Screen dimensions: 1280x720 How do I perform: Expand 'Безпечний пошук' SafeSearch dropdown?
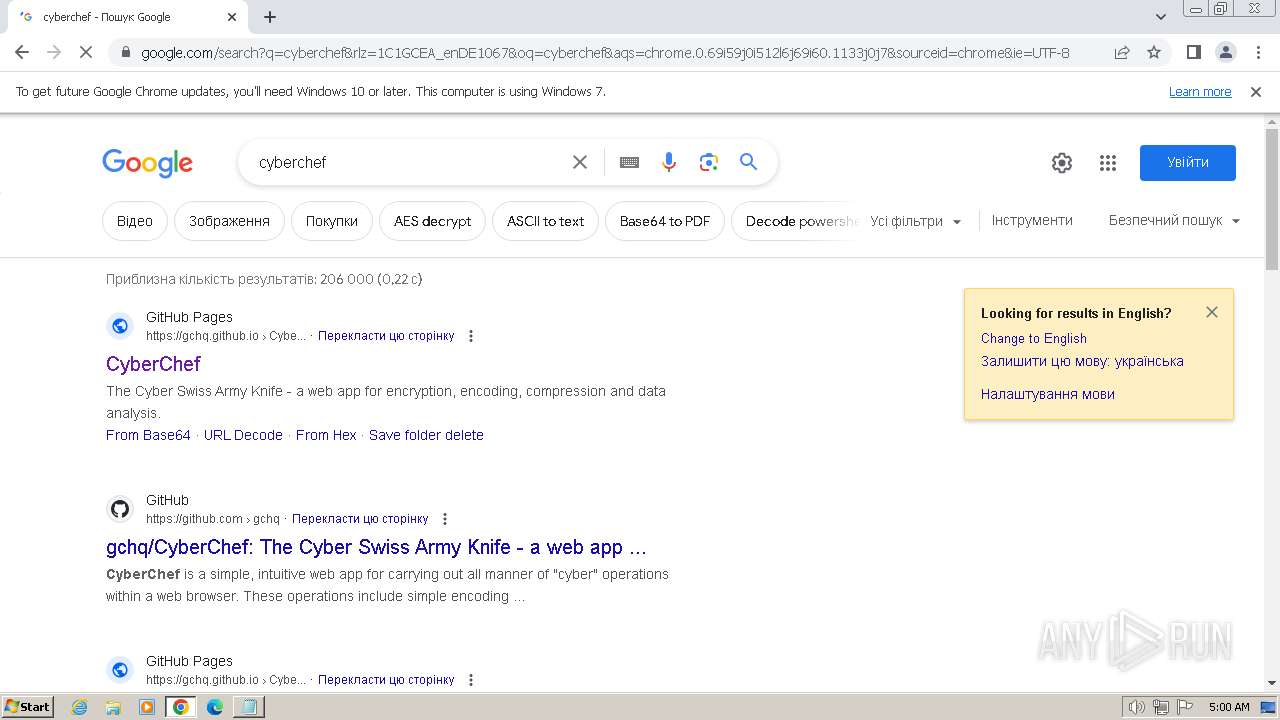pos(1174,220)
